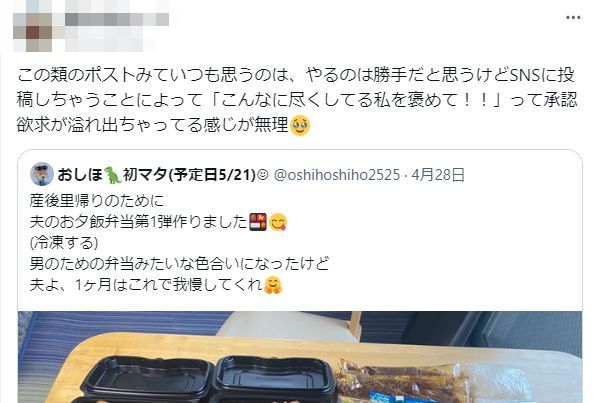Click the bento box emoji

pyautogui.click(x=258, y=222)
